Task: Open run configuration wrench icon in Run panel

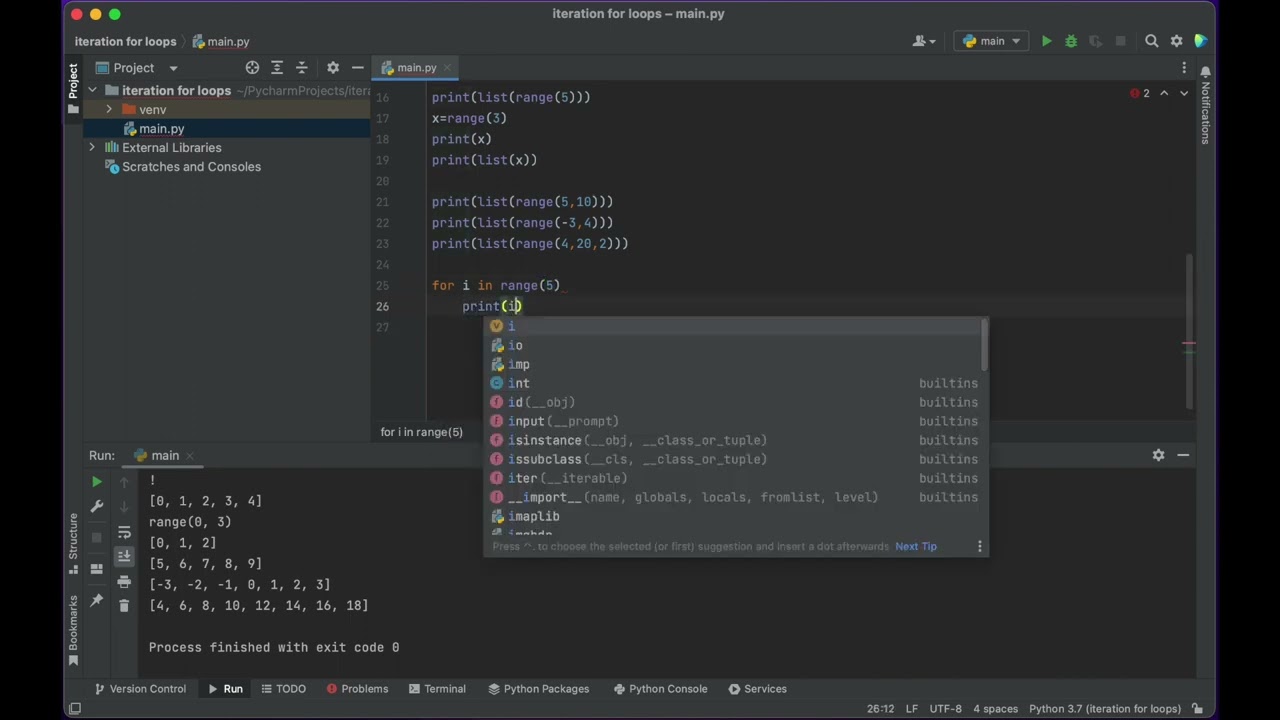Action: (x=96, y=507)
